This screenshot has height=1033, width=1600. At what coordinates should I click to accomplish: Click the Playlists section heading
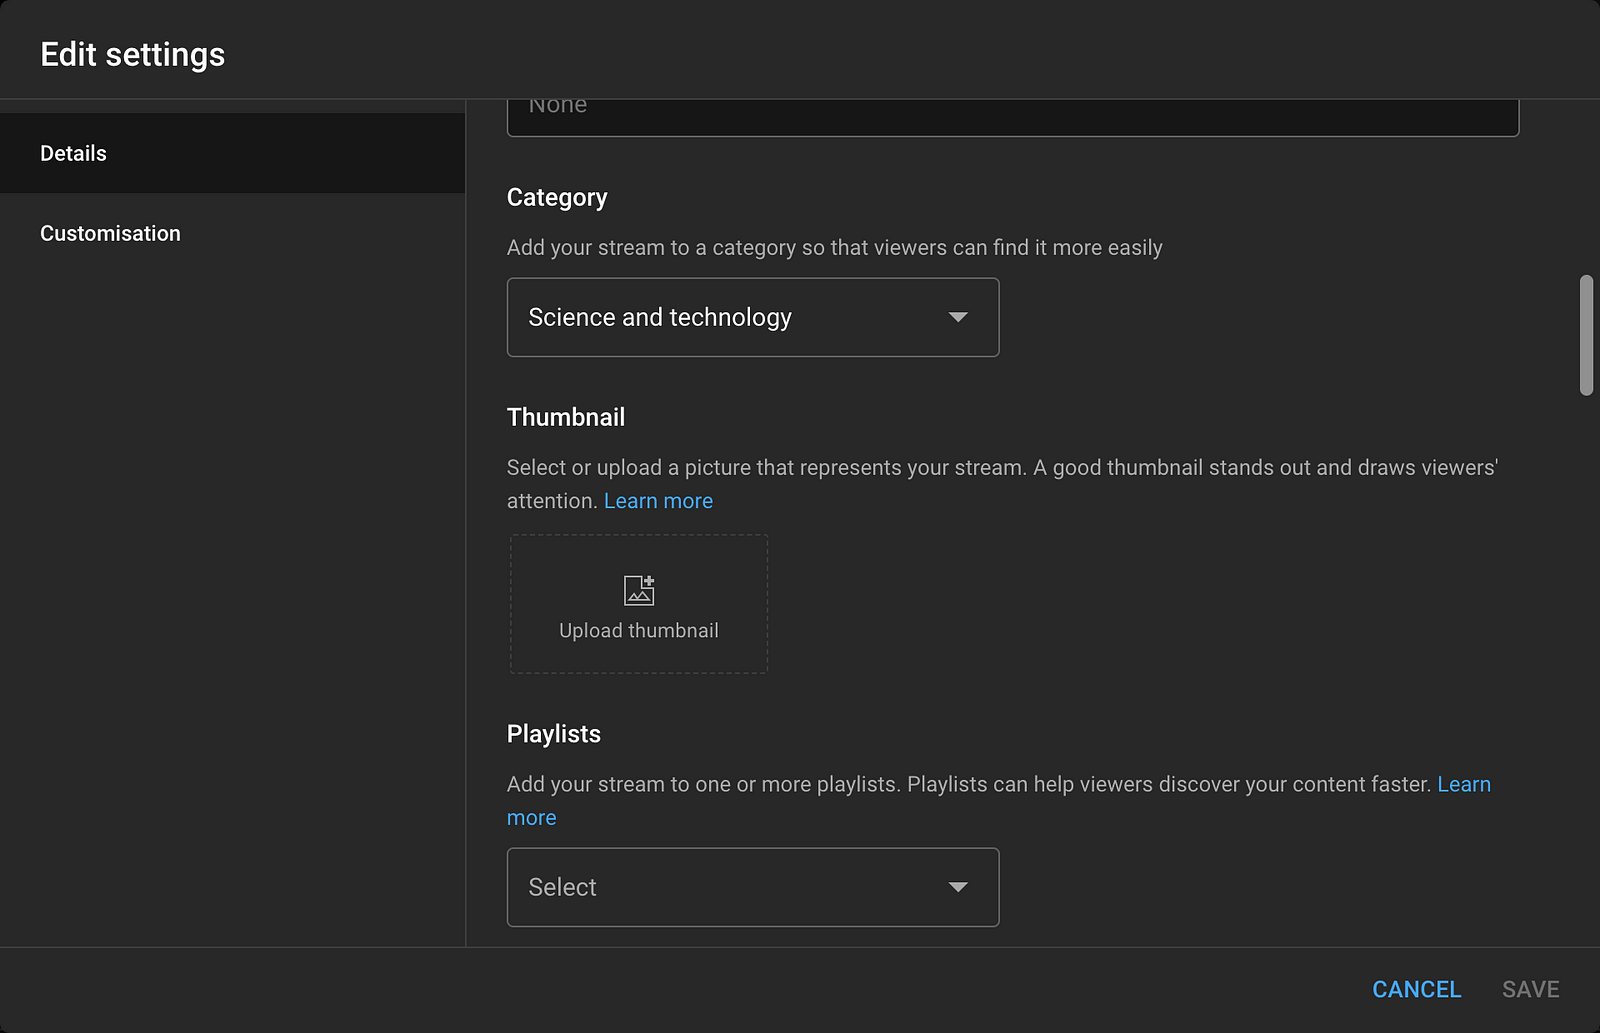pyautogui.click(x=554, y=734)
